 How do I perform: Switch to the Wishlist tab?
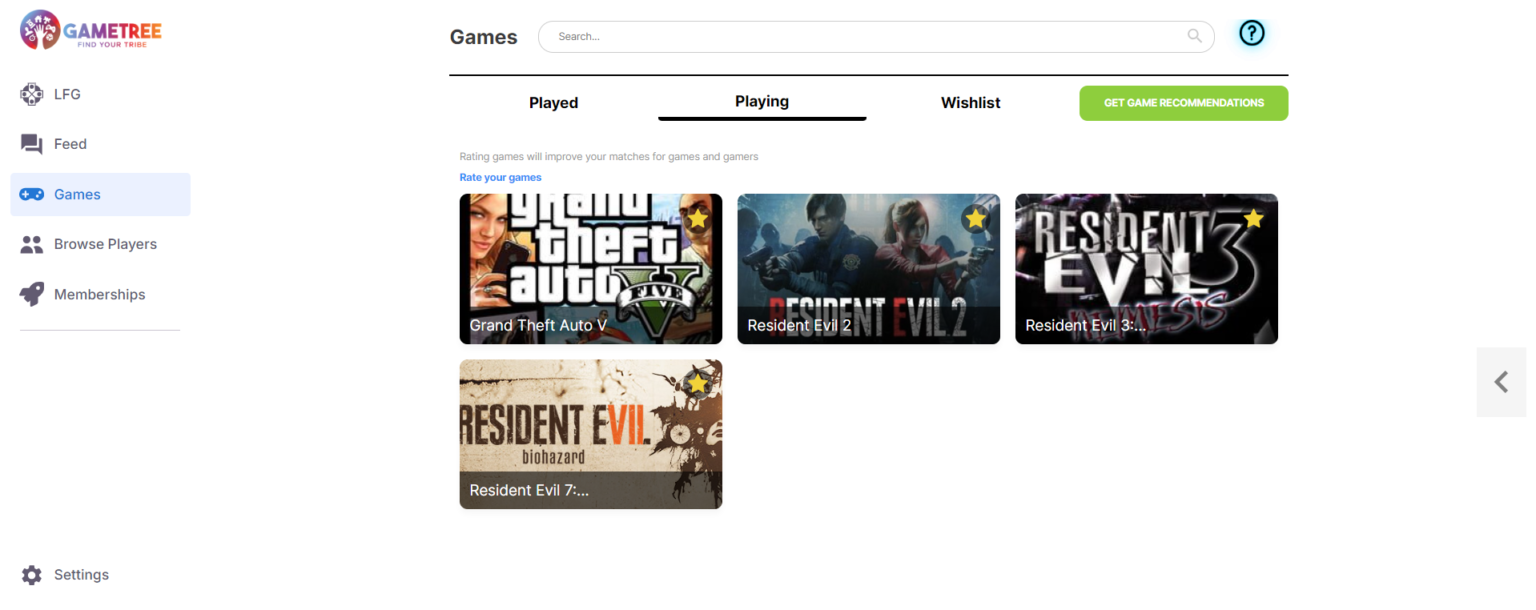(x=970, y=102)
